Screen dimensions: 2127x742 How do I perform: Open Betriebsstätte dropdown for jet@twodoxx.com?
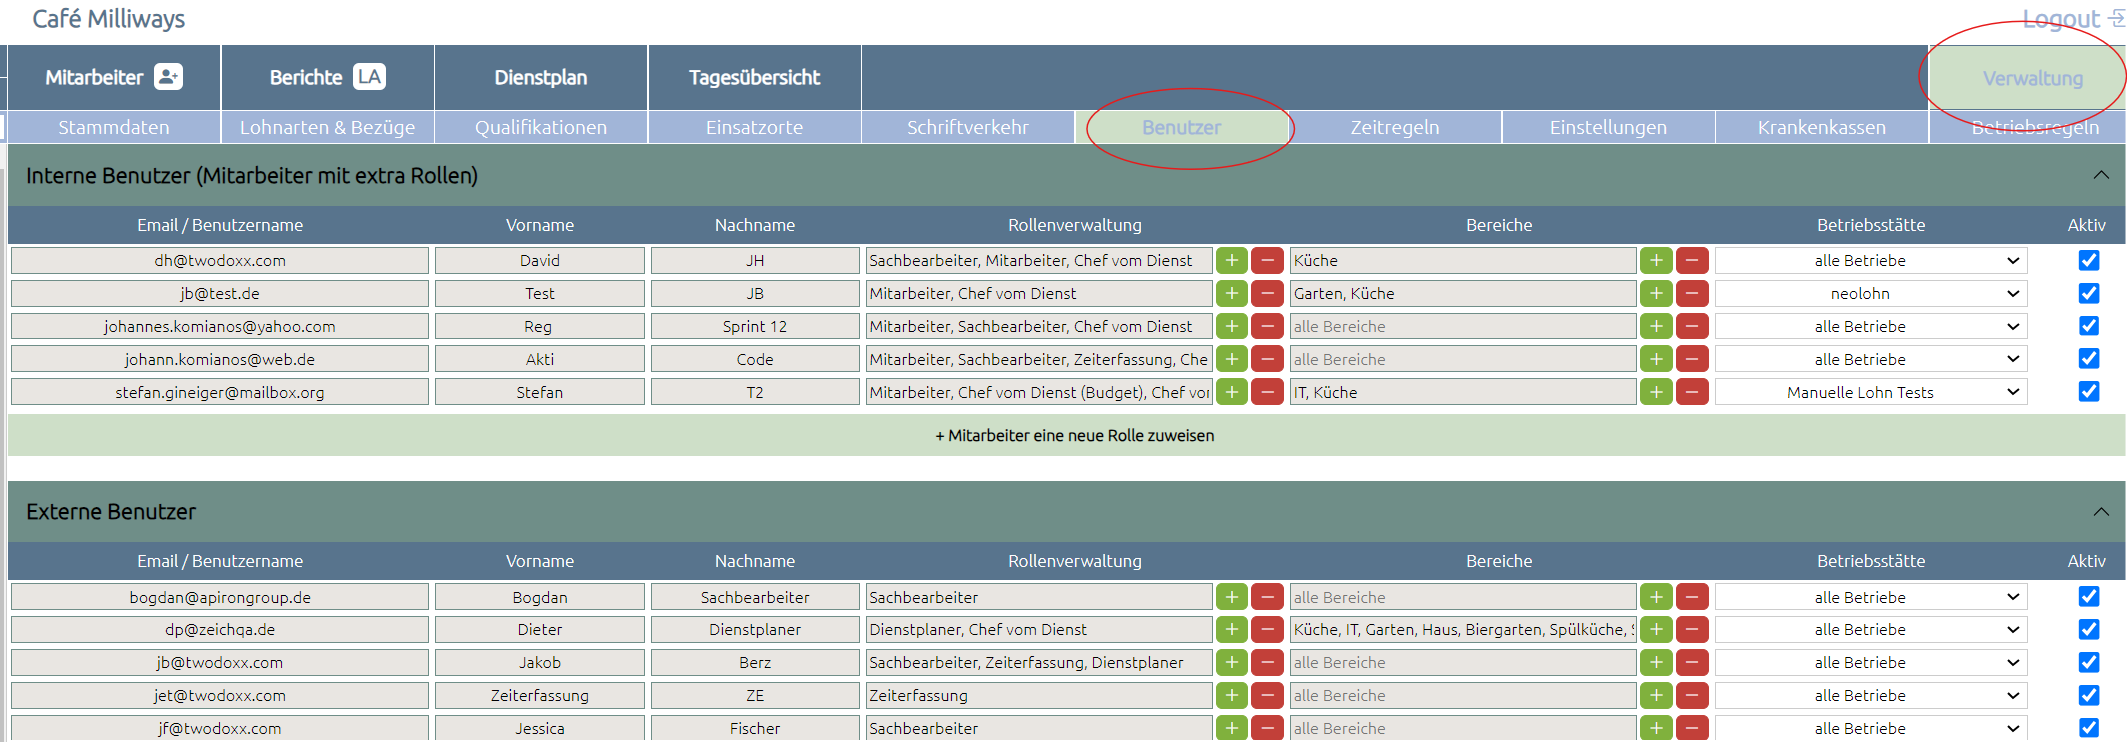pyautogui.click(x=1871, y=695)
